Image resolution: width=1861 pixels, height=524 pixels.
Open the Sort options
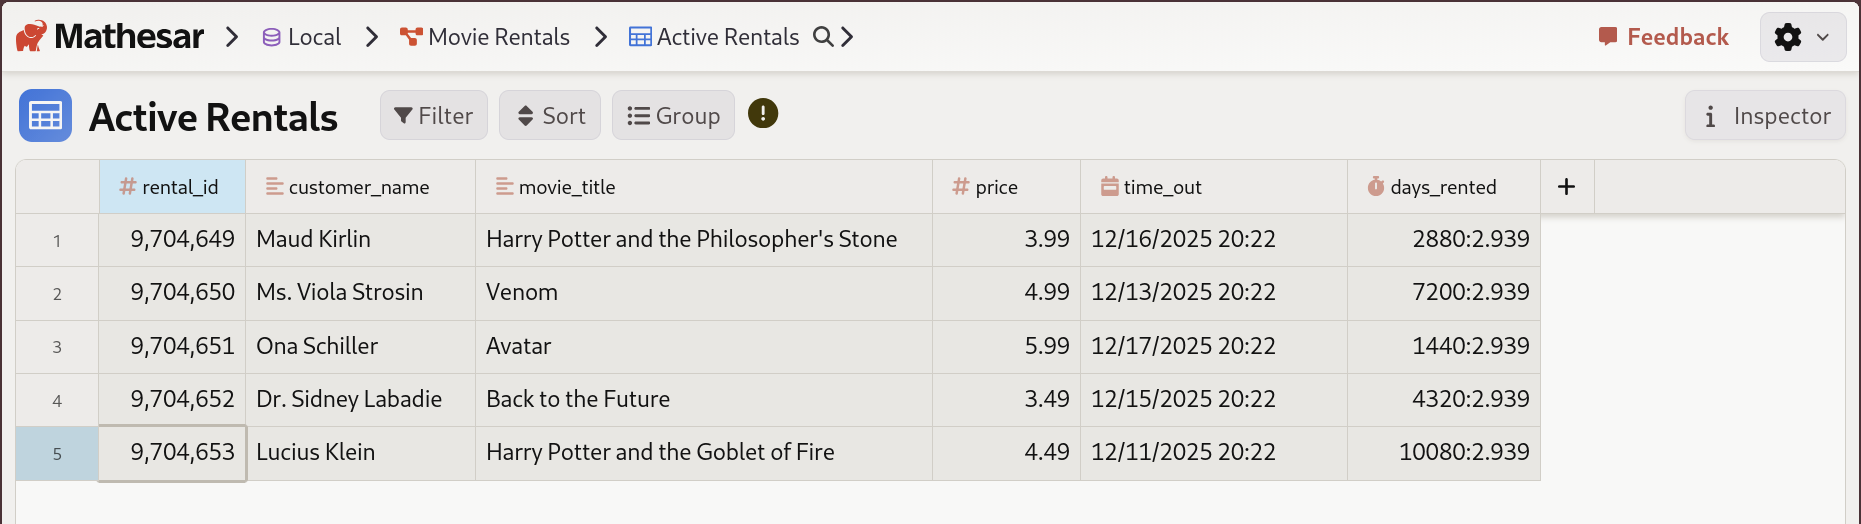point(550,116)
